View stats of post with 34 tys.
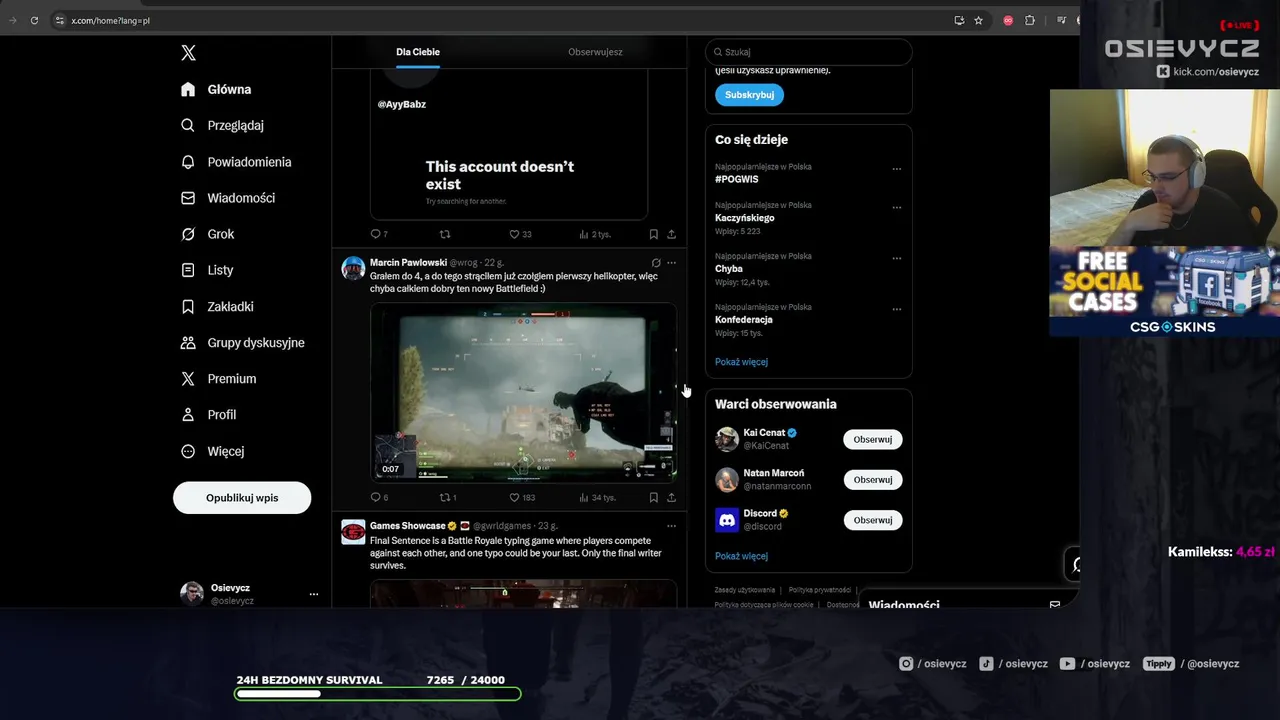This screenshot has width=1280, height=720. pyautogui.click(x=596, y=497)
